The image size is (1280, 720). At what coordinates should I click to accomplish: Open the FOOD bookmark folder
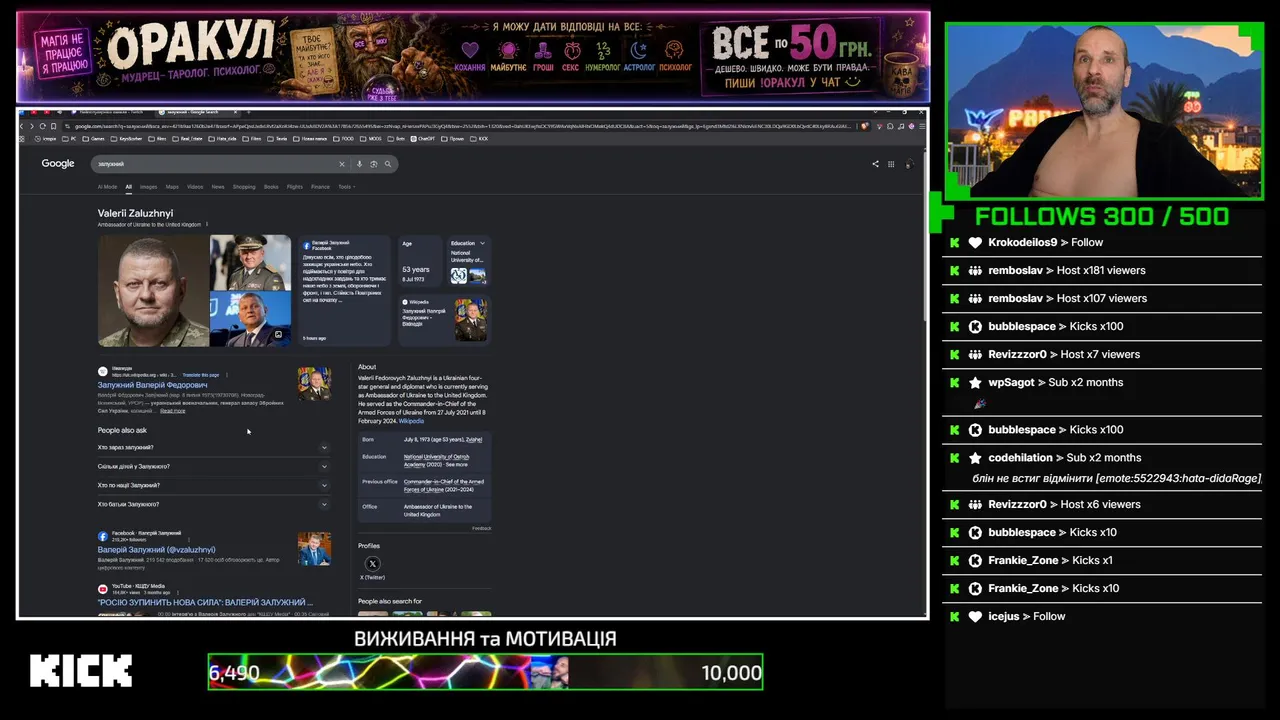(344, 139)
